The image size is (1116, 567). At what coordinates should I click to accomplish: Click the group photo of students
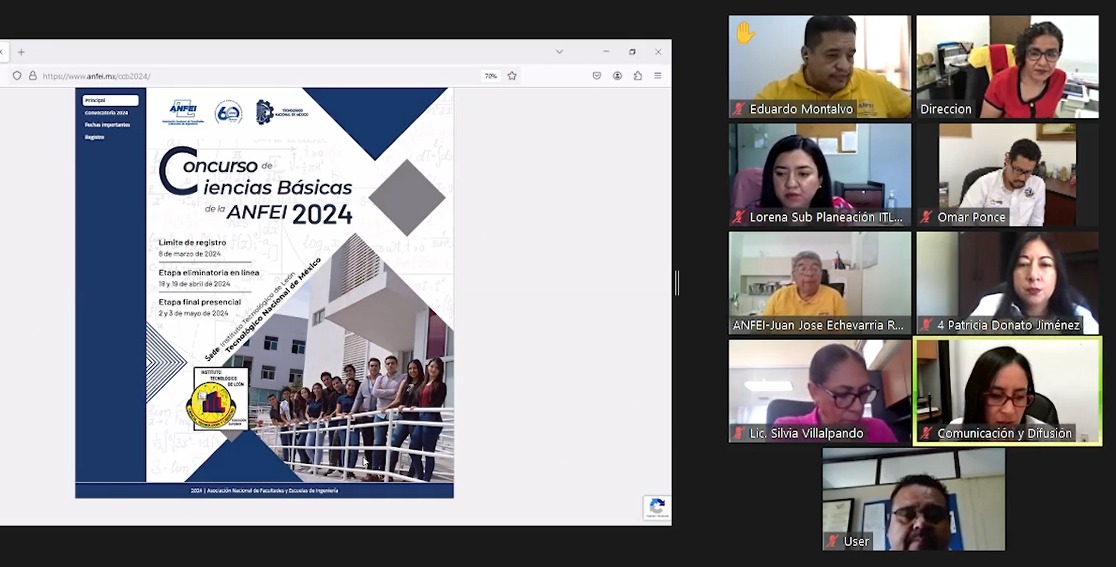click(357, 418)
